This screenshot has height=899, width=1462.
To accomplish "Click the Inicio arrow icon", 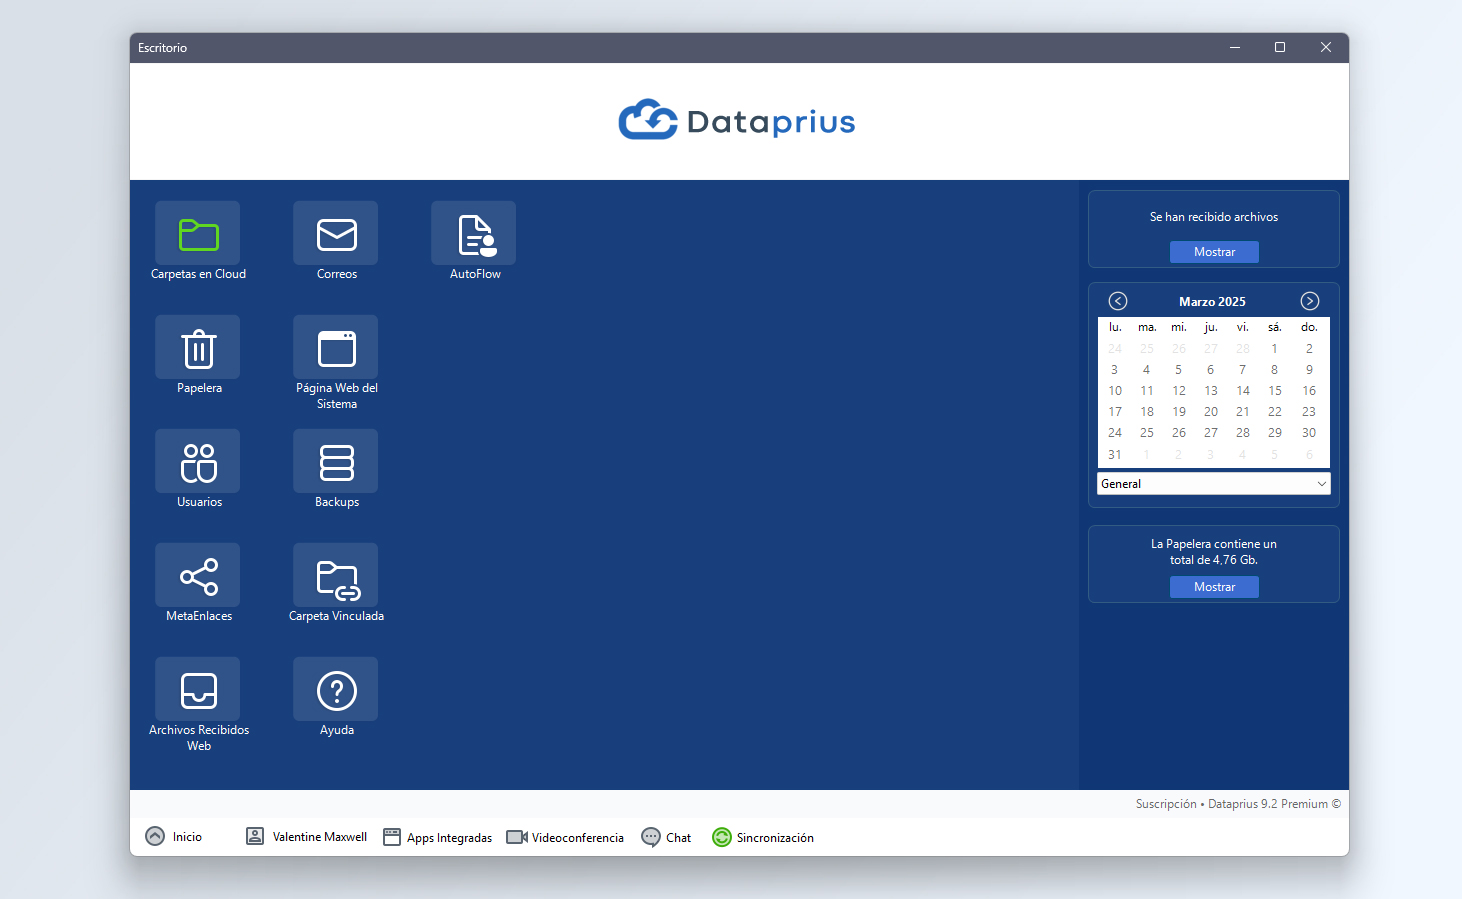I will pyautogui.click(x=155, y=836).
